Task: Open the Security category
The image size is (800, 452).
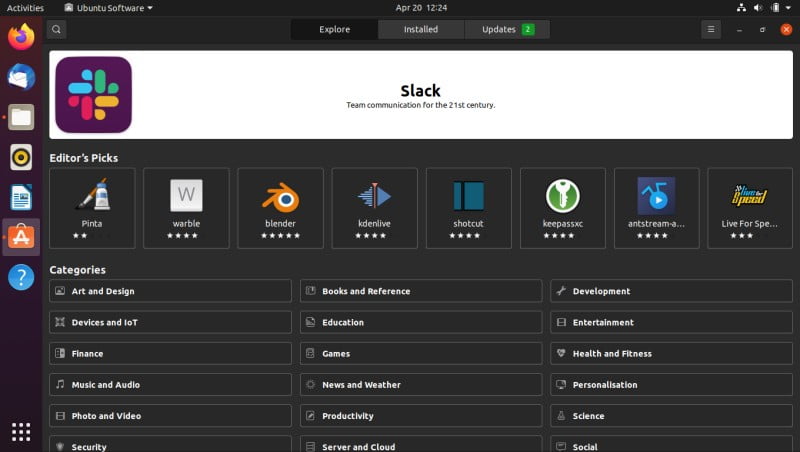Action: [x=170, y=444]
